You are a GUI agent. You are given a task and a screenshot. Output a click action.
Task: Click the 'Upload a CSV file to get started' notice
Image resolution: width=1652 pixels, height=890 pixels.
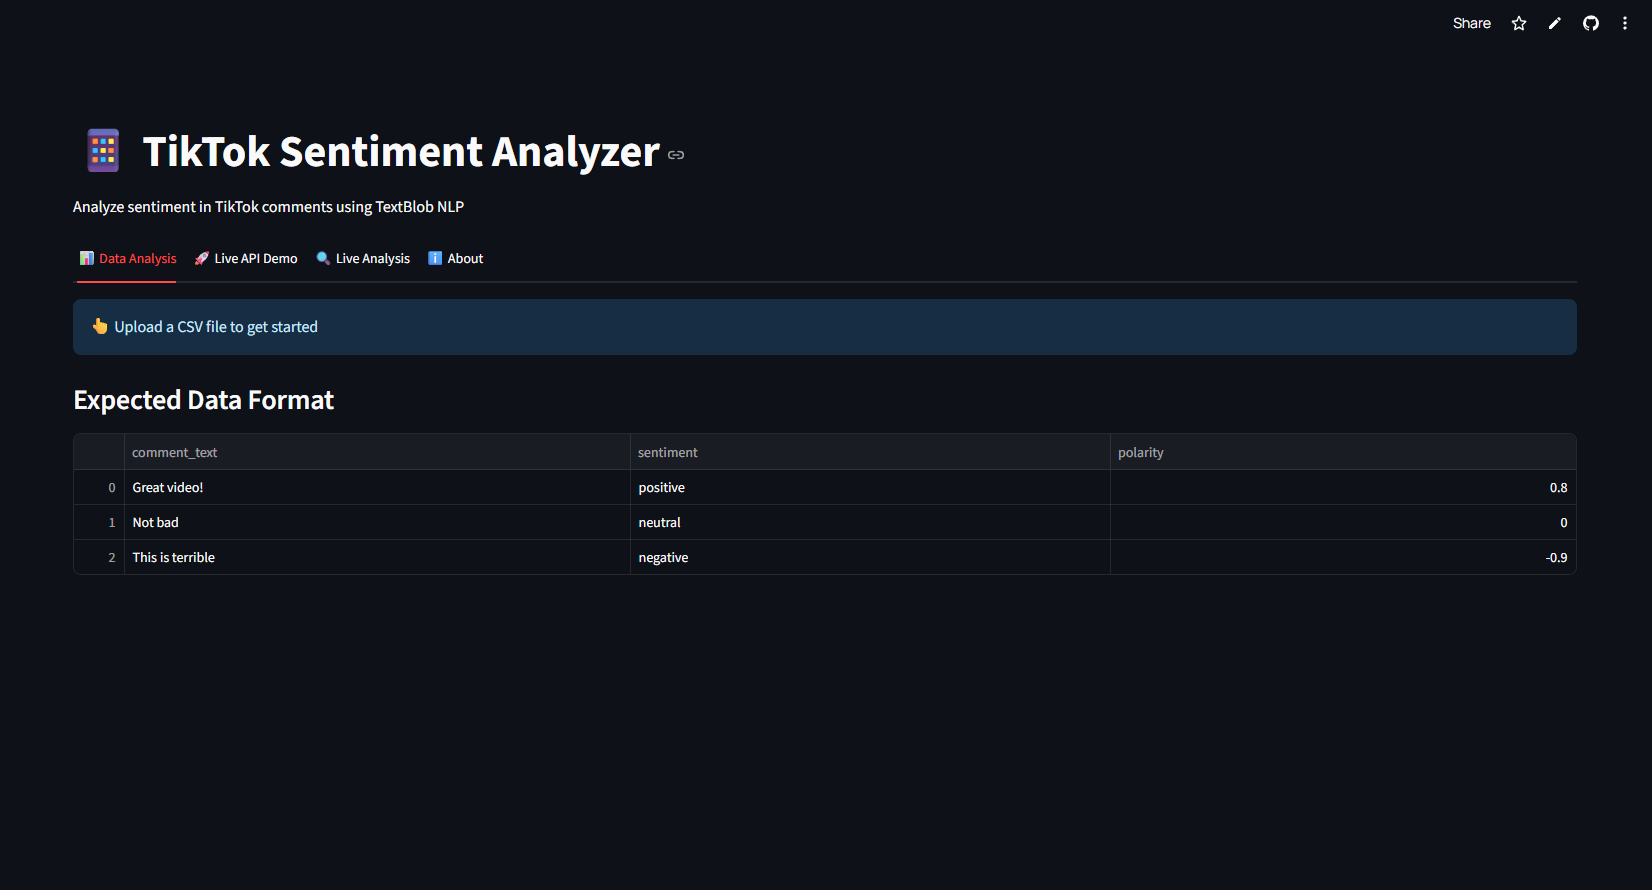[825, 327]
